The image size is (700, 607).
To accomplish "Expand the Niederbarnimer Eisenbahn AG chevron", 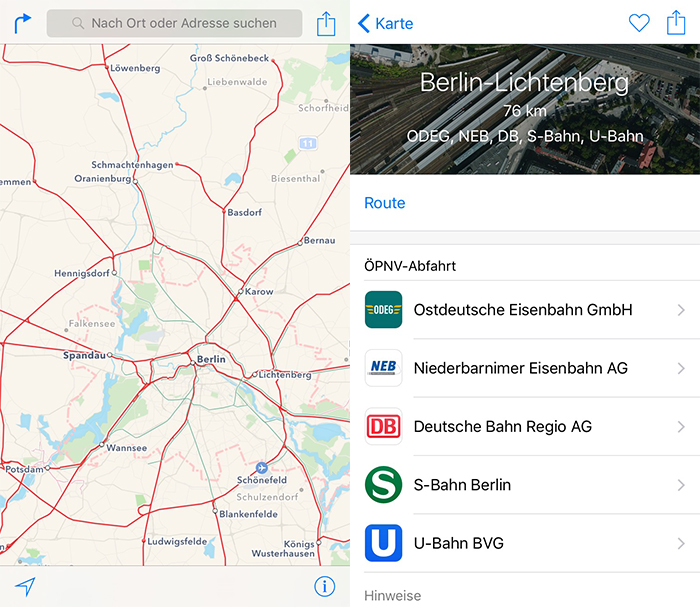I will click(x=681, y=369).
